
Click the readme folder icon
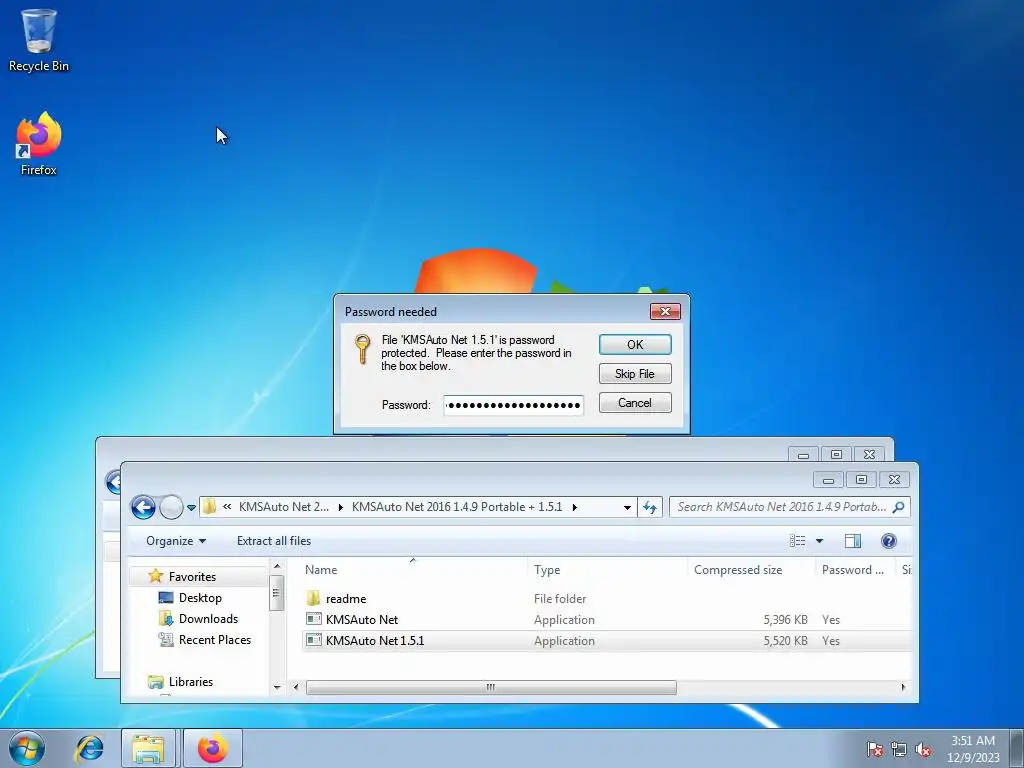coord(313,598)
